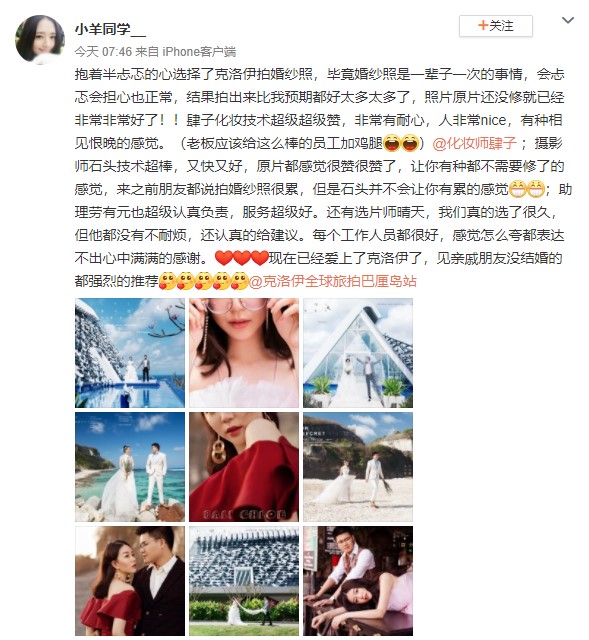
Task: View the glasses close-up portrait photo
Action: click(x=244, y=353)
